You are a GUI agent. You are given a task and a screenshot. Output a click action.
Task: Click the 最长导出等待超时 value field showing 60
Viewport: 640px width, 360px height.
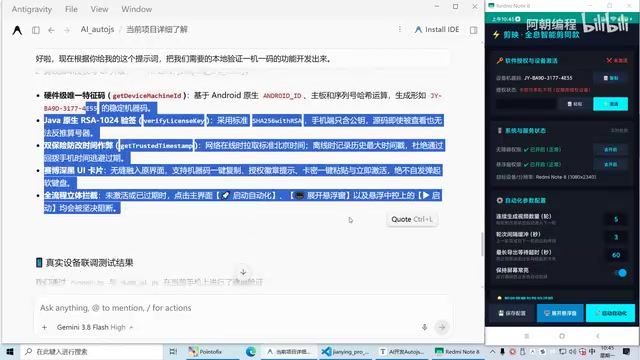tap(616, 255)
